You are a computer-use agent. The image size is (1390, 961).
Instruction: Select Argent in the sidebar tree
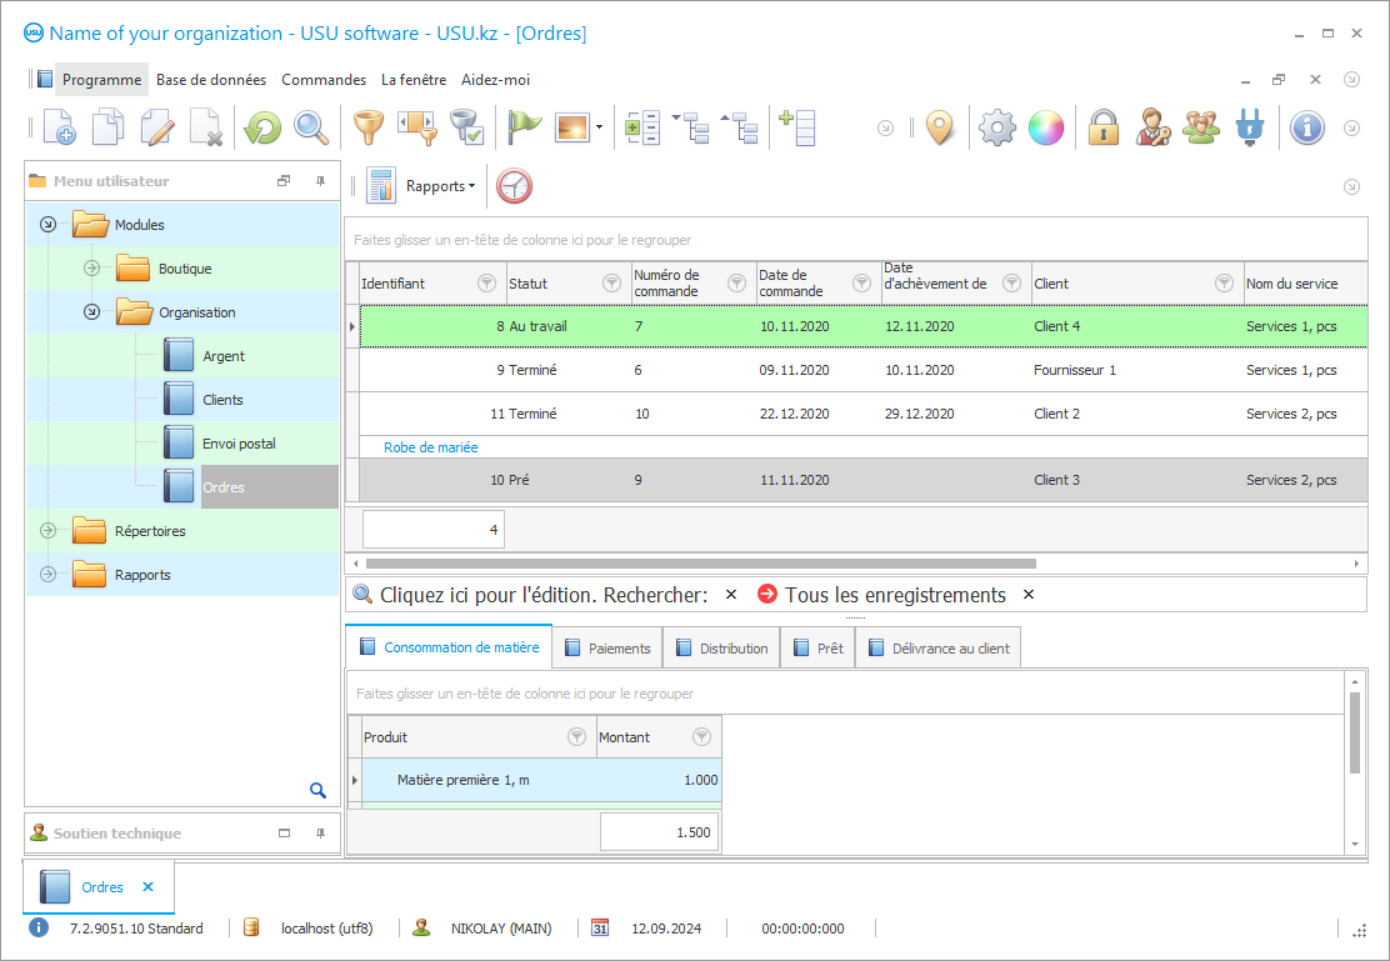[x=224, y=356]
